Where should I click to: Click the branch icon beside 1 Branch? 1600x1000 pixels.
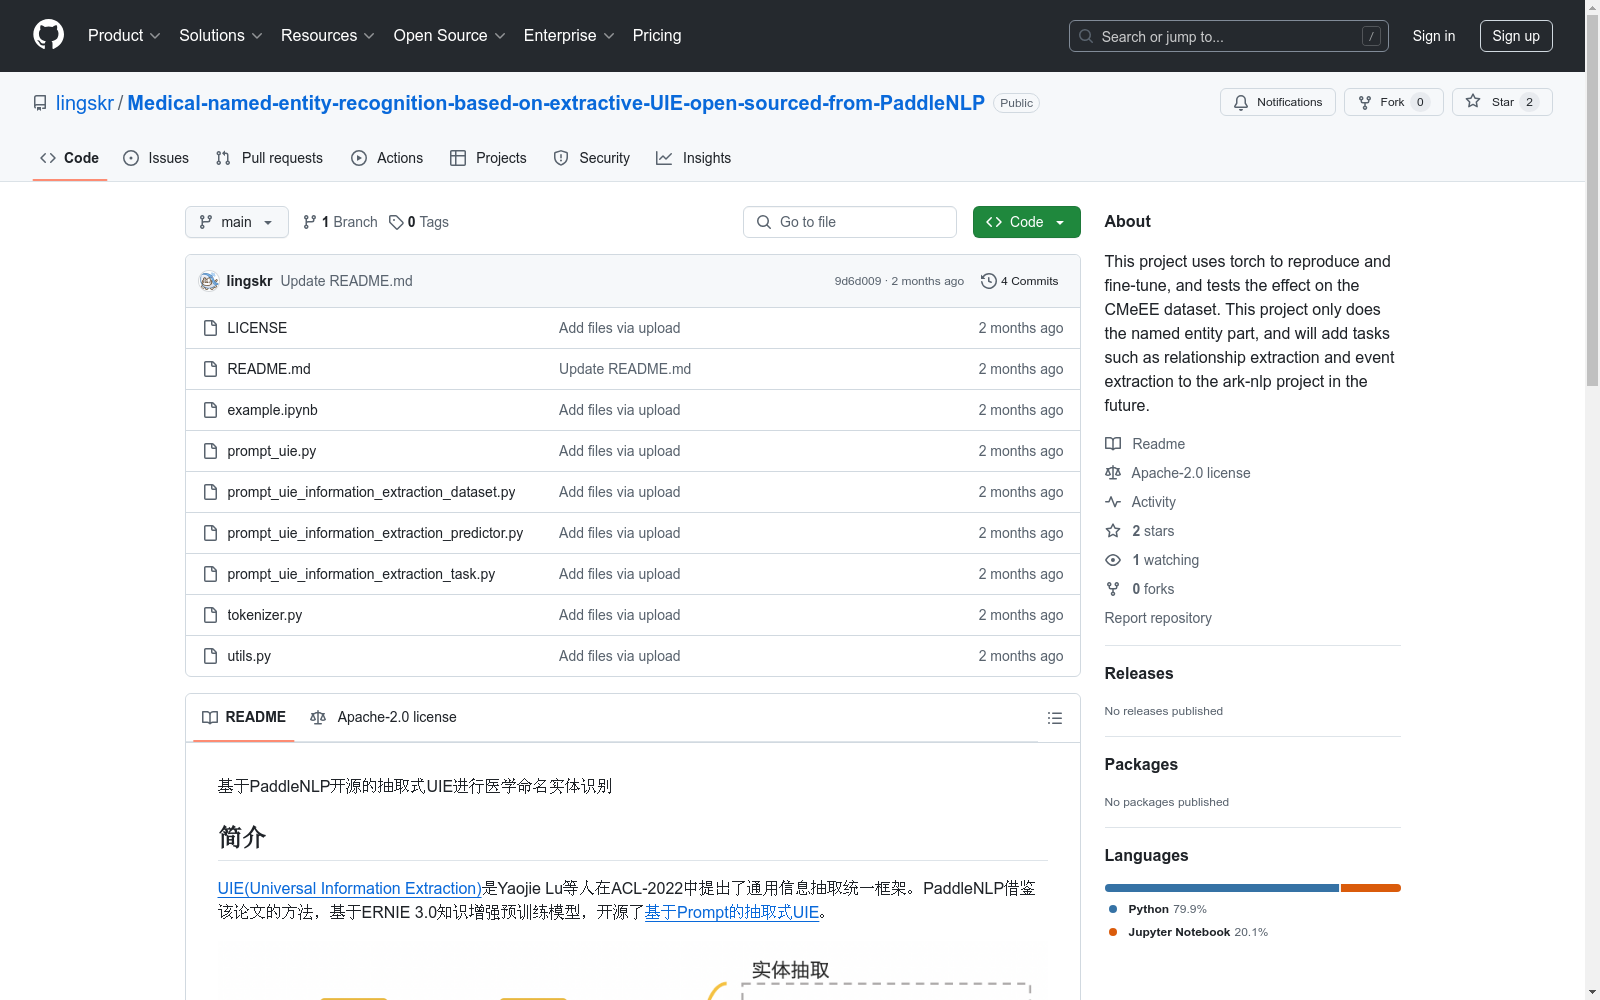click(x=310, y=222)
